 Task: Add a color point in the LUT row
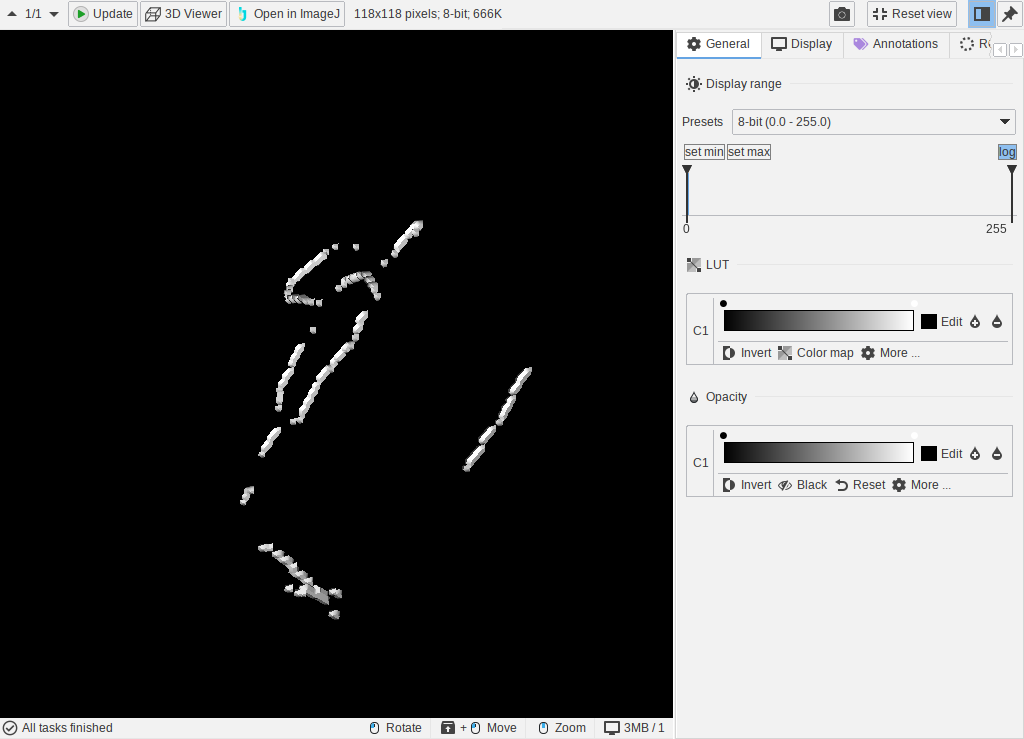[975, 322]
